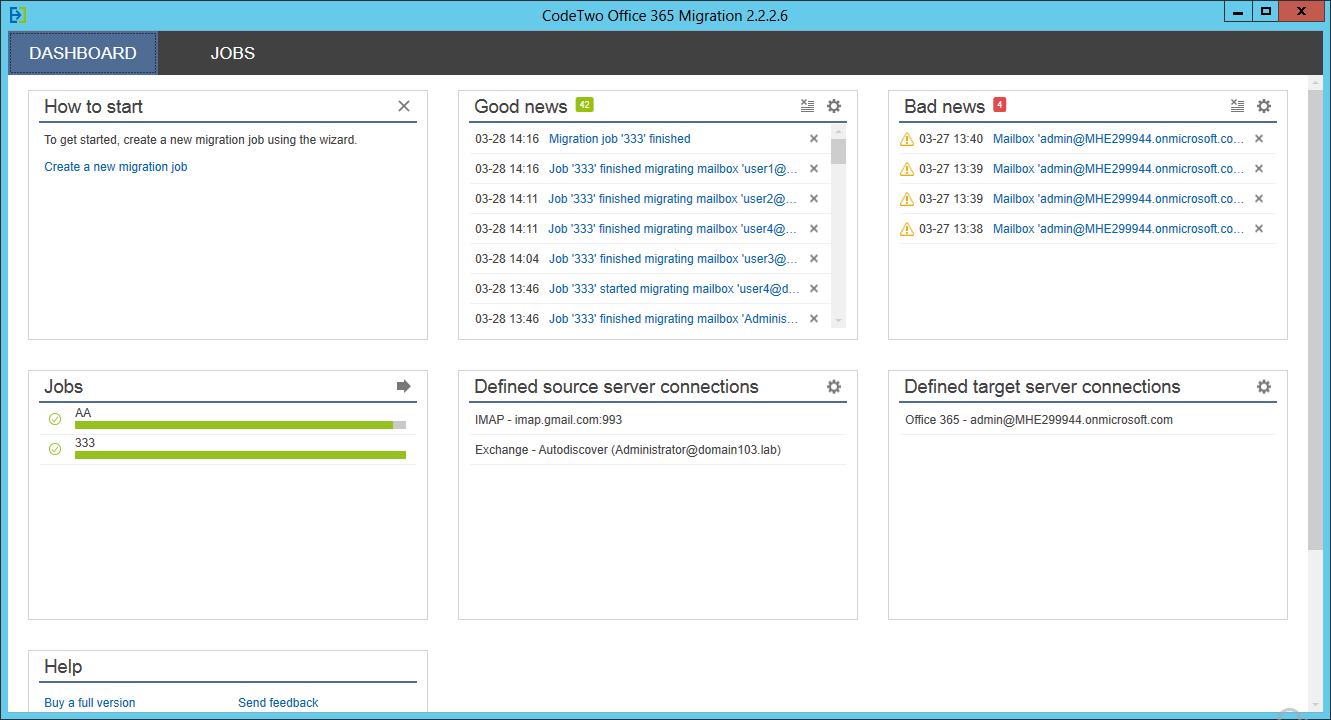Screen dimensions: 1331x720
Task: Click warning icon of 13:40 bad news
Action: (907, 139)
